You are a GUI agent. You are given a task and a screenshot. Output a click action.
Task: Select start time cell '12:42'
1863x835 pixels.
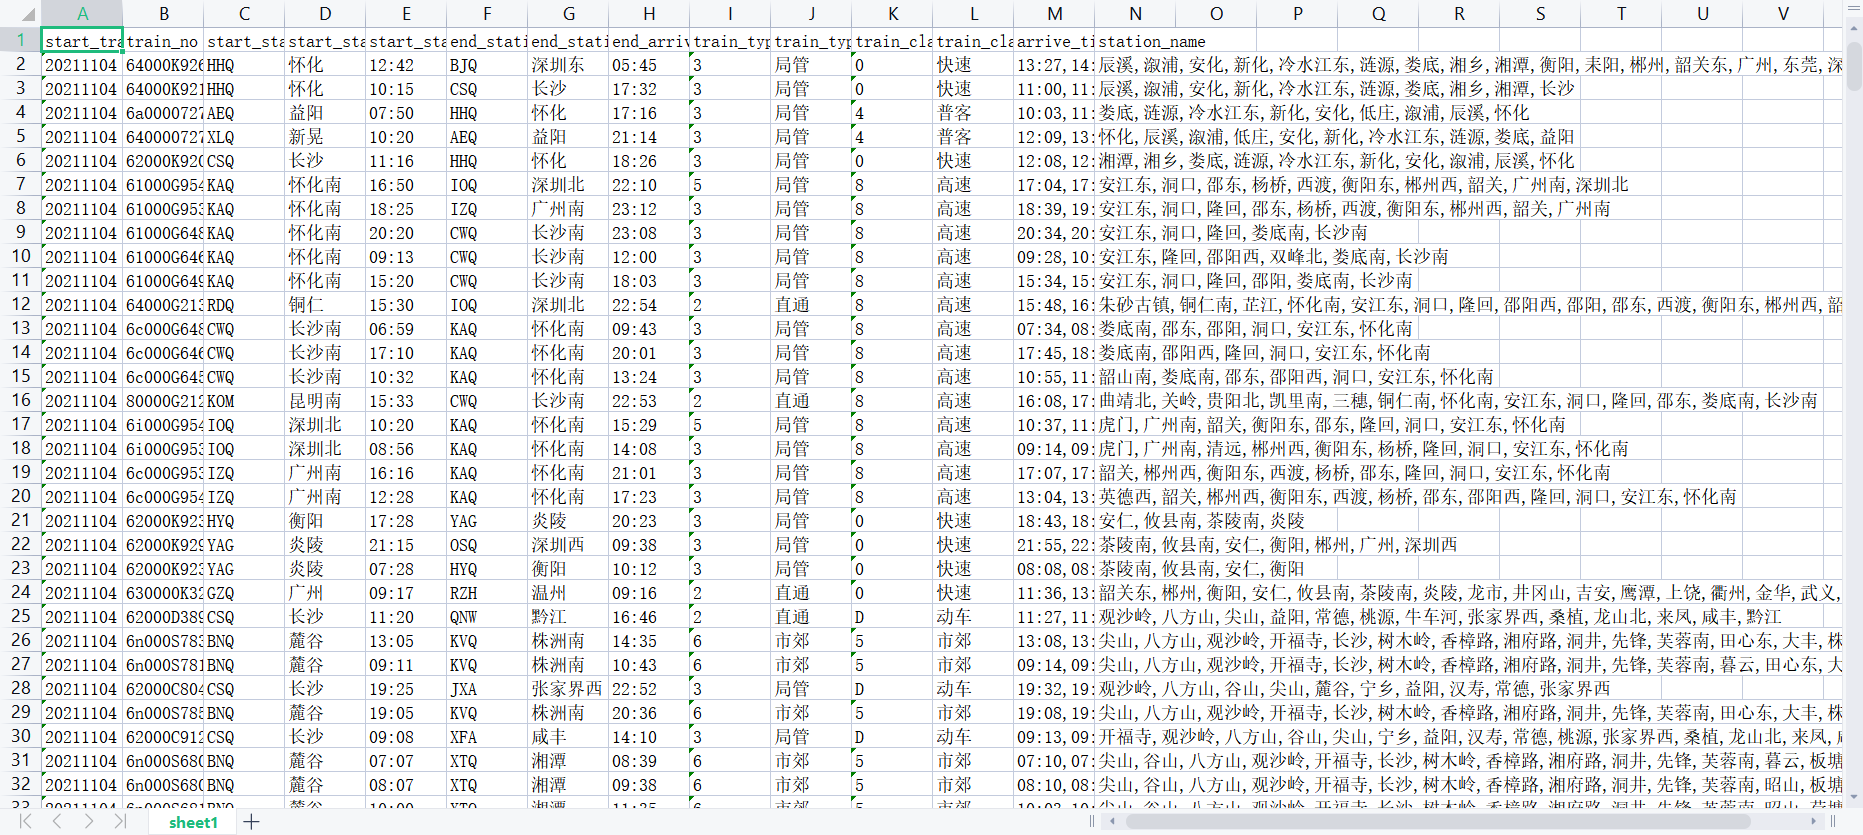coord(406,65)
